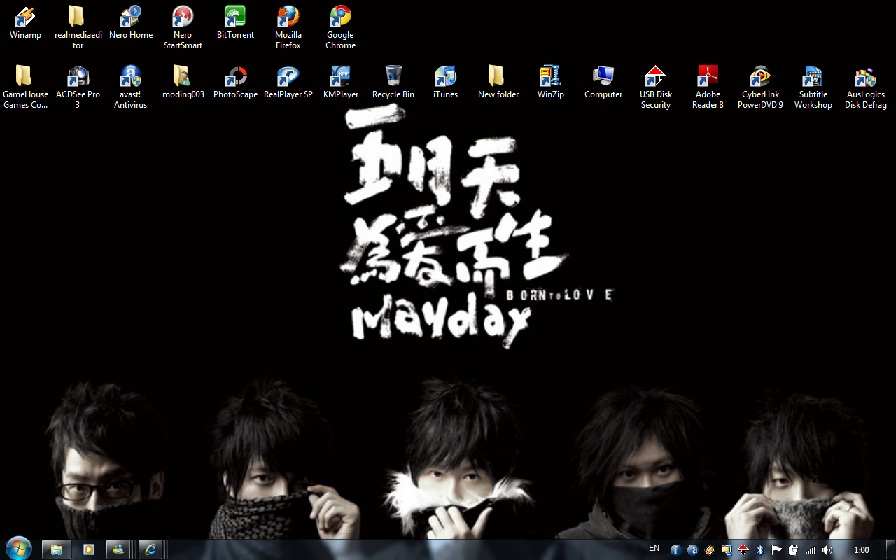Launch Nero Home from desktop
The width and height of the screenshot is (896, 560).
click(131, 23)
